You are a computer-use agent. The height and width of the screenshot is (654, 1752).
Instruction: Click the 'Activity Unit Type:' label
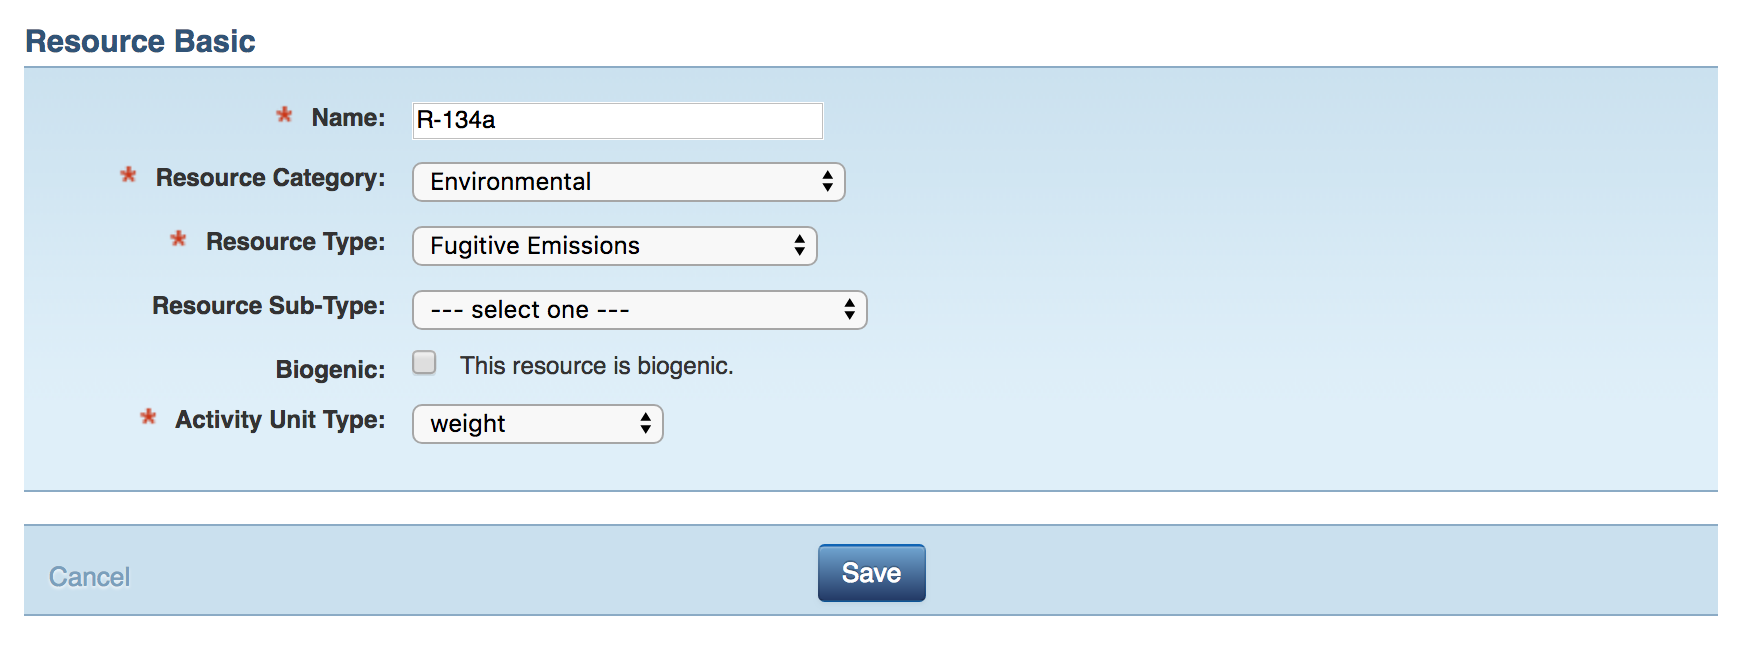[280, 420]
